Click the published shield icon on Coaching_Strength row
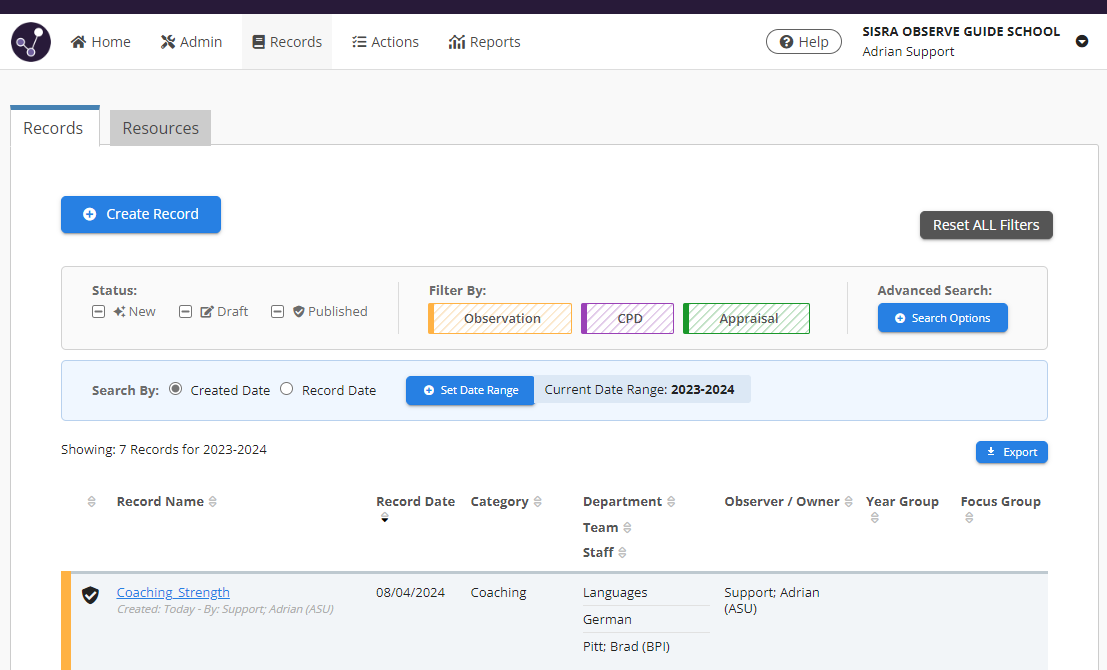Viewport: 1107px width, 670px height. 90,595
